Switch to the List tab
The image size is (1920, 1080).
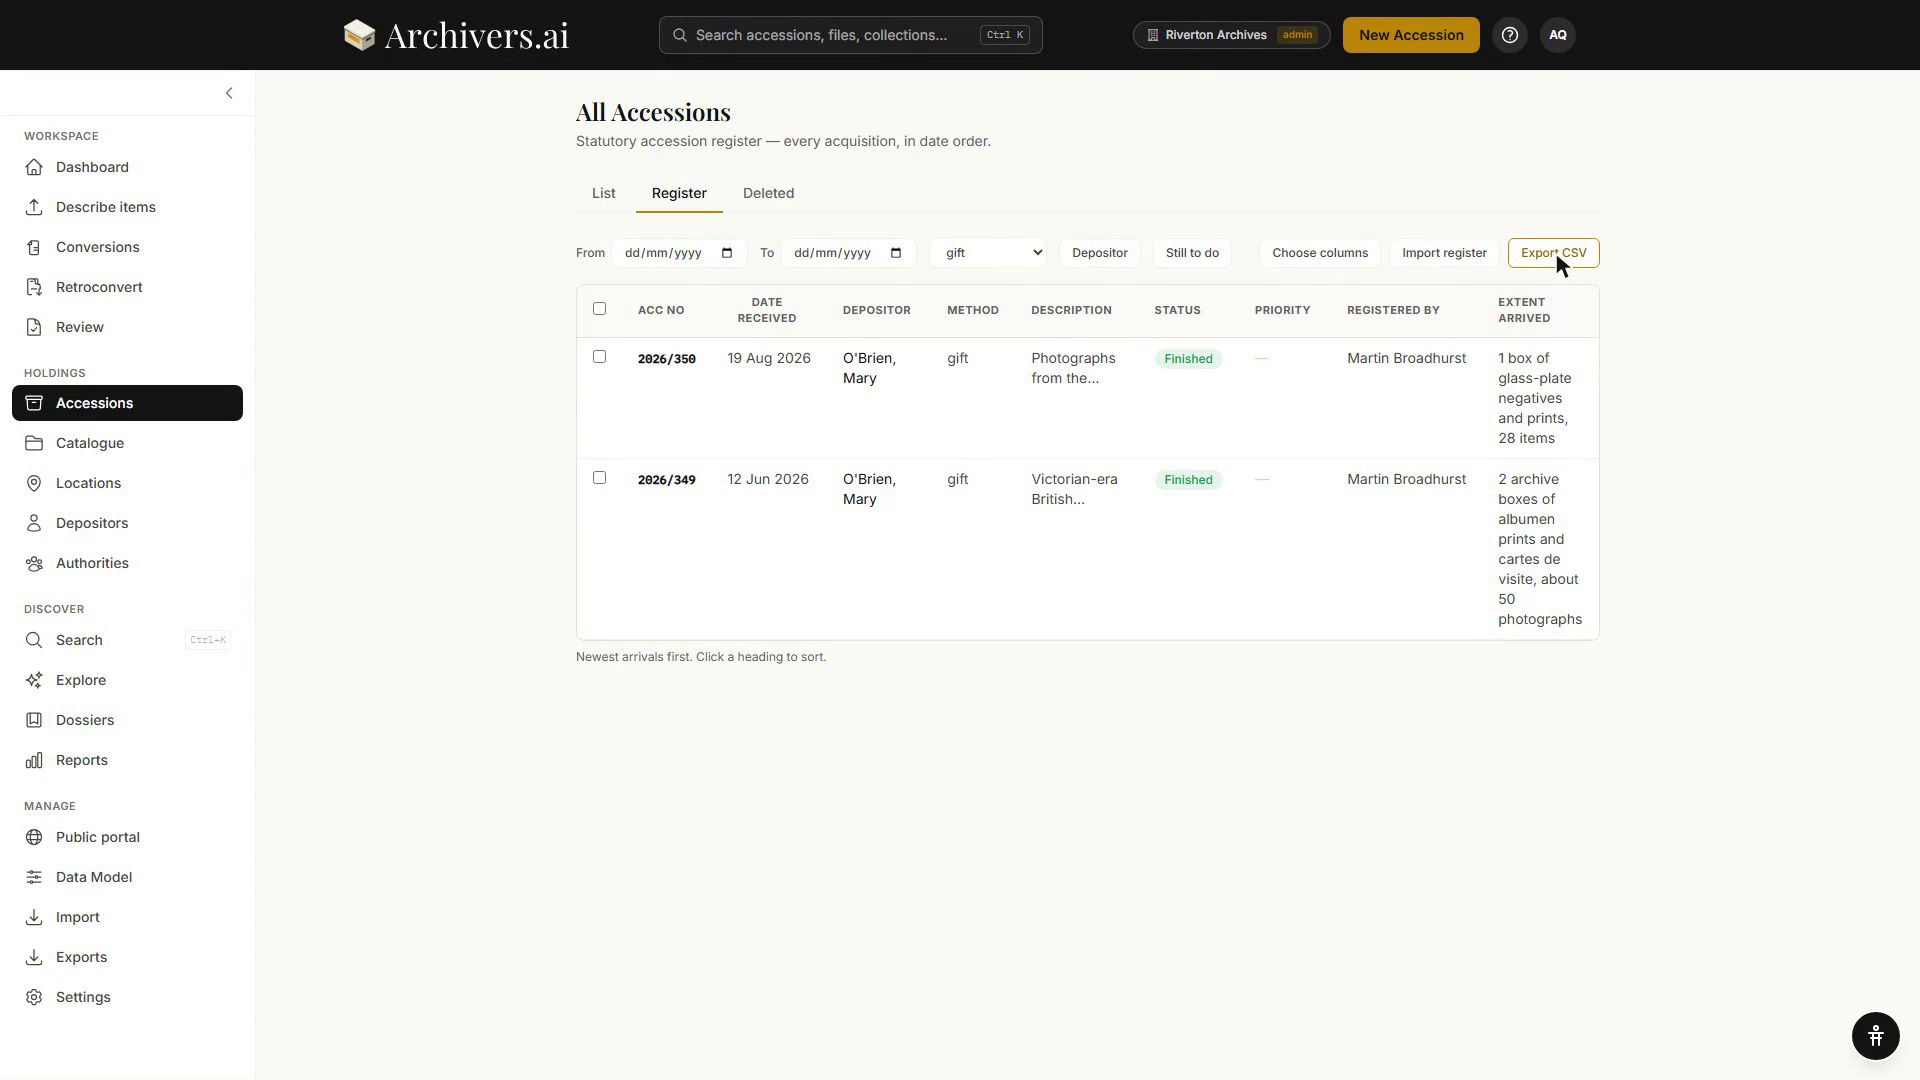click(603, 193)
